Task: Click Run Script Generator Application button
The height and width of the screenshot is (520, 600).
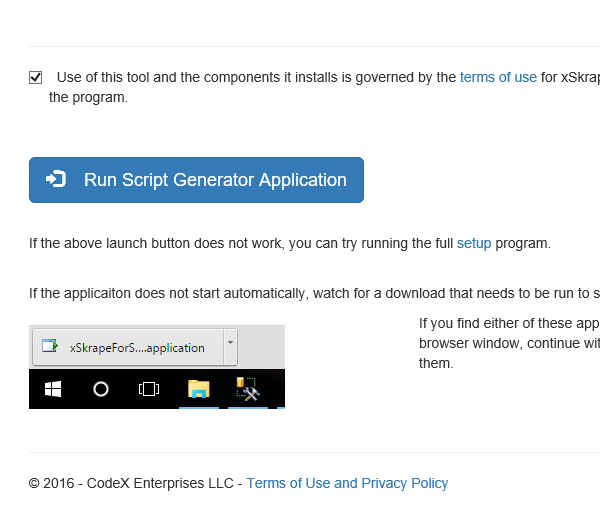Action: click(196, 180)
